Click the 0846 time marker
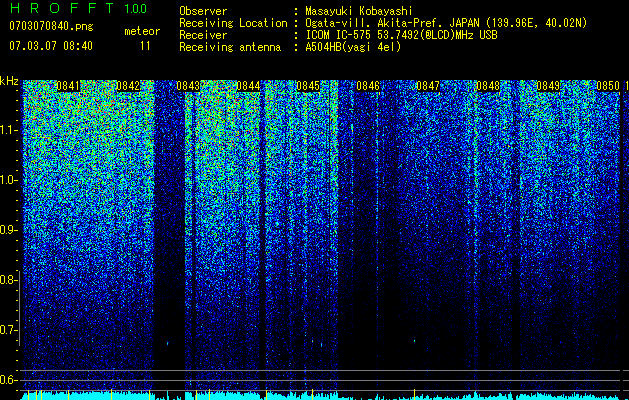Viewport: 629px width, 400px height. (x=368, y=86)
